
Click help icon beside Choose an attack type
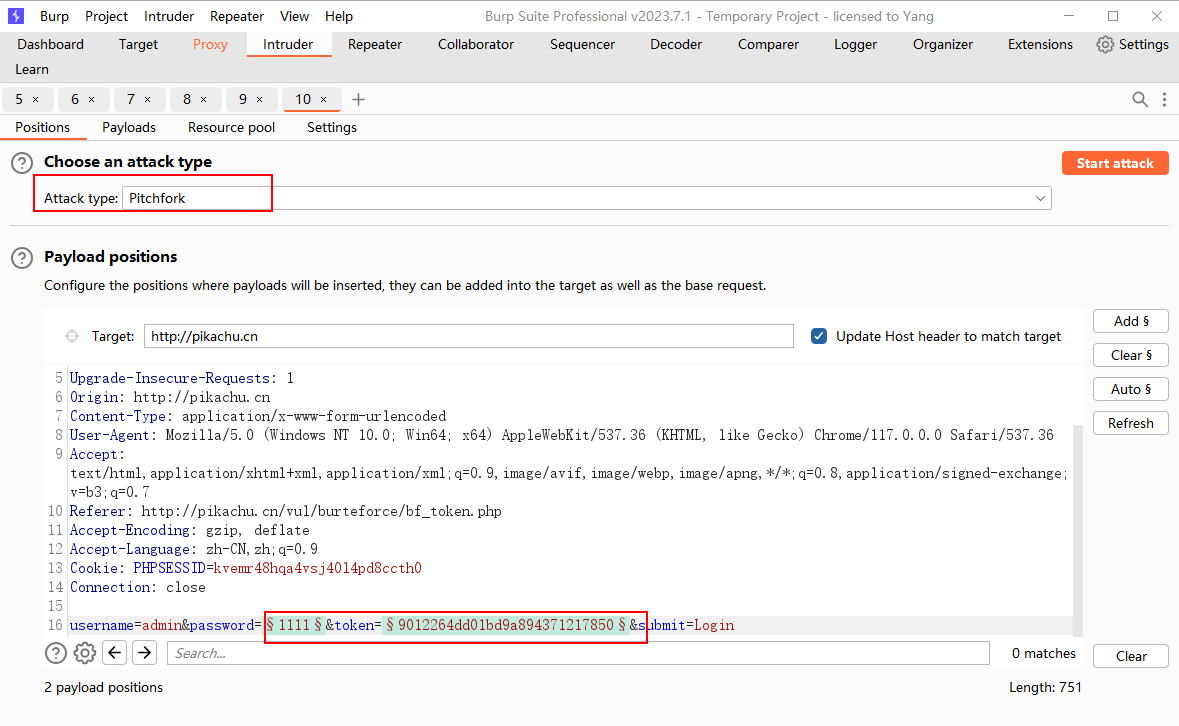coord(21,162)
